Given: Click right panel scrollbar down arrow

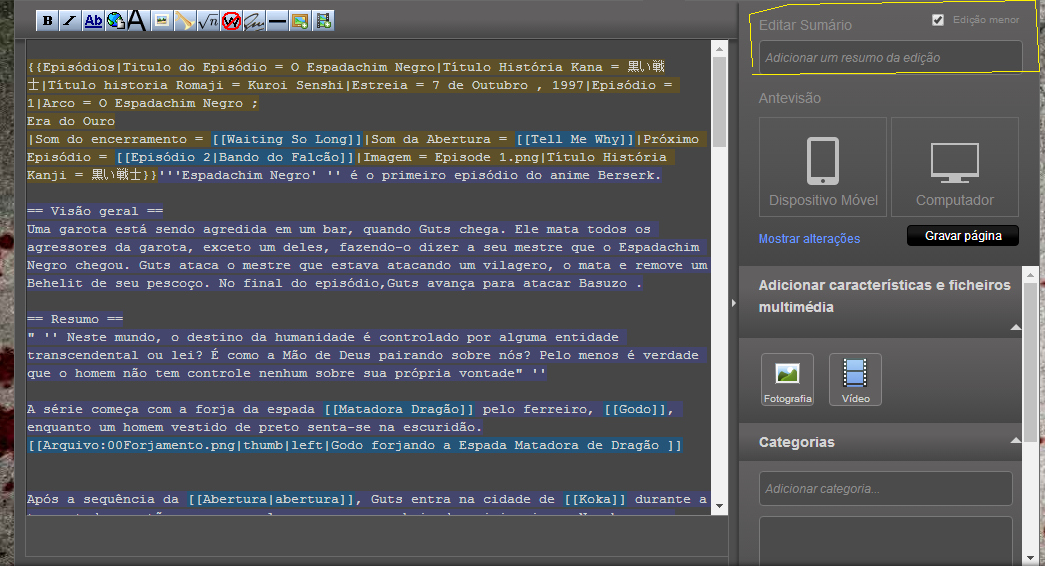Looking at the screenshot, I should click(x=1030, y=557).
